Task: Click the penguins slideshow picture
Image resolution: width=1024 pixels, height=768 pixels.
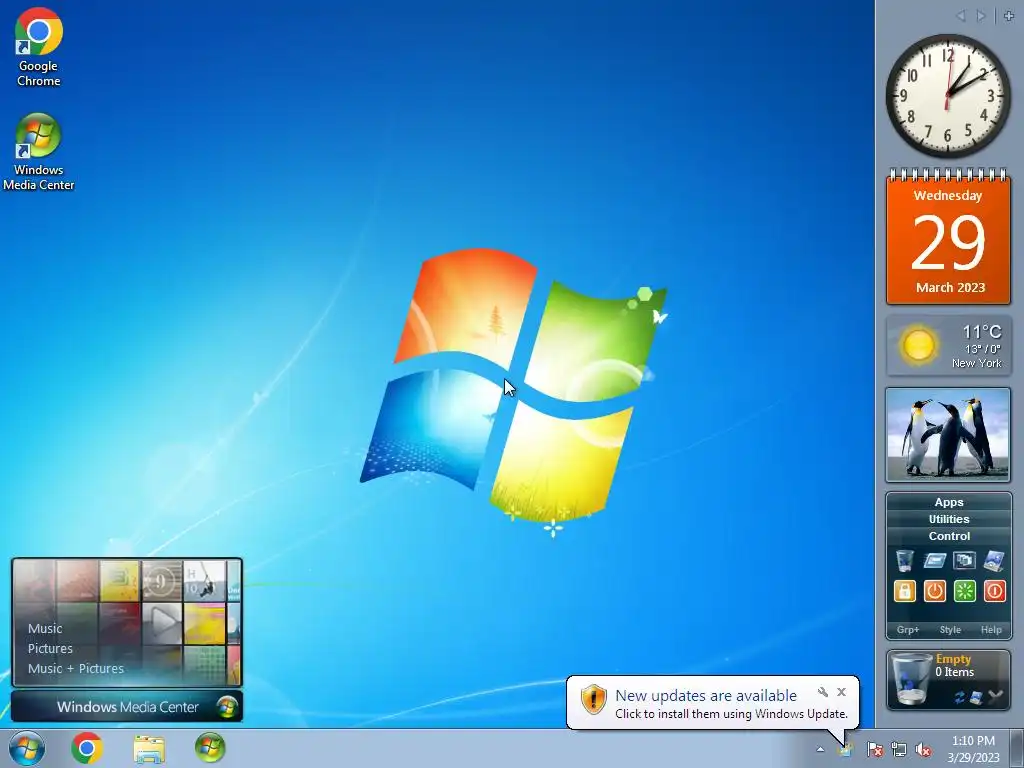Action: pos(948,434)
